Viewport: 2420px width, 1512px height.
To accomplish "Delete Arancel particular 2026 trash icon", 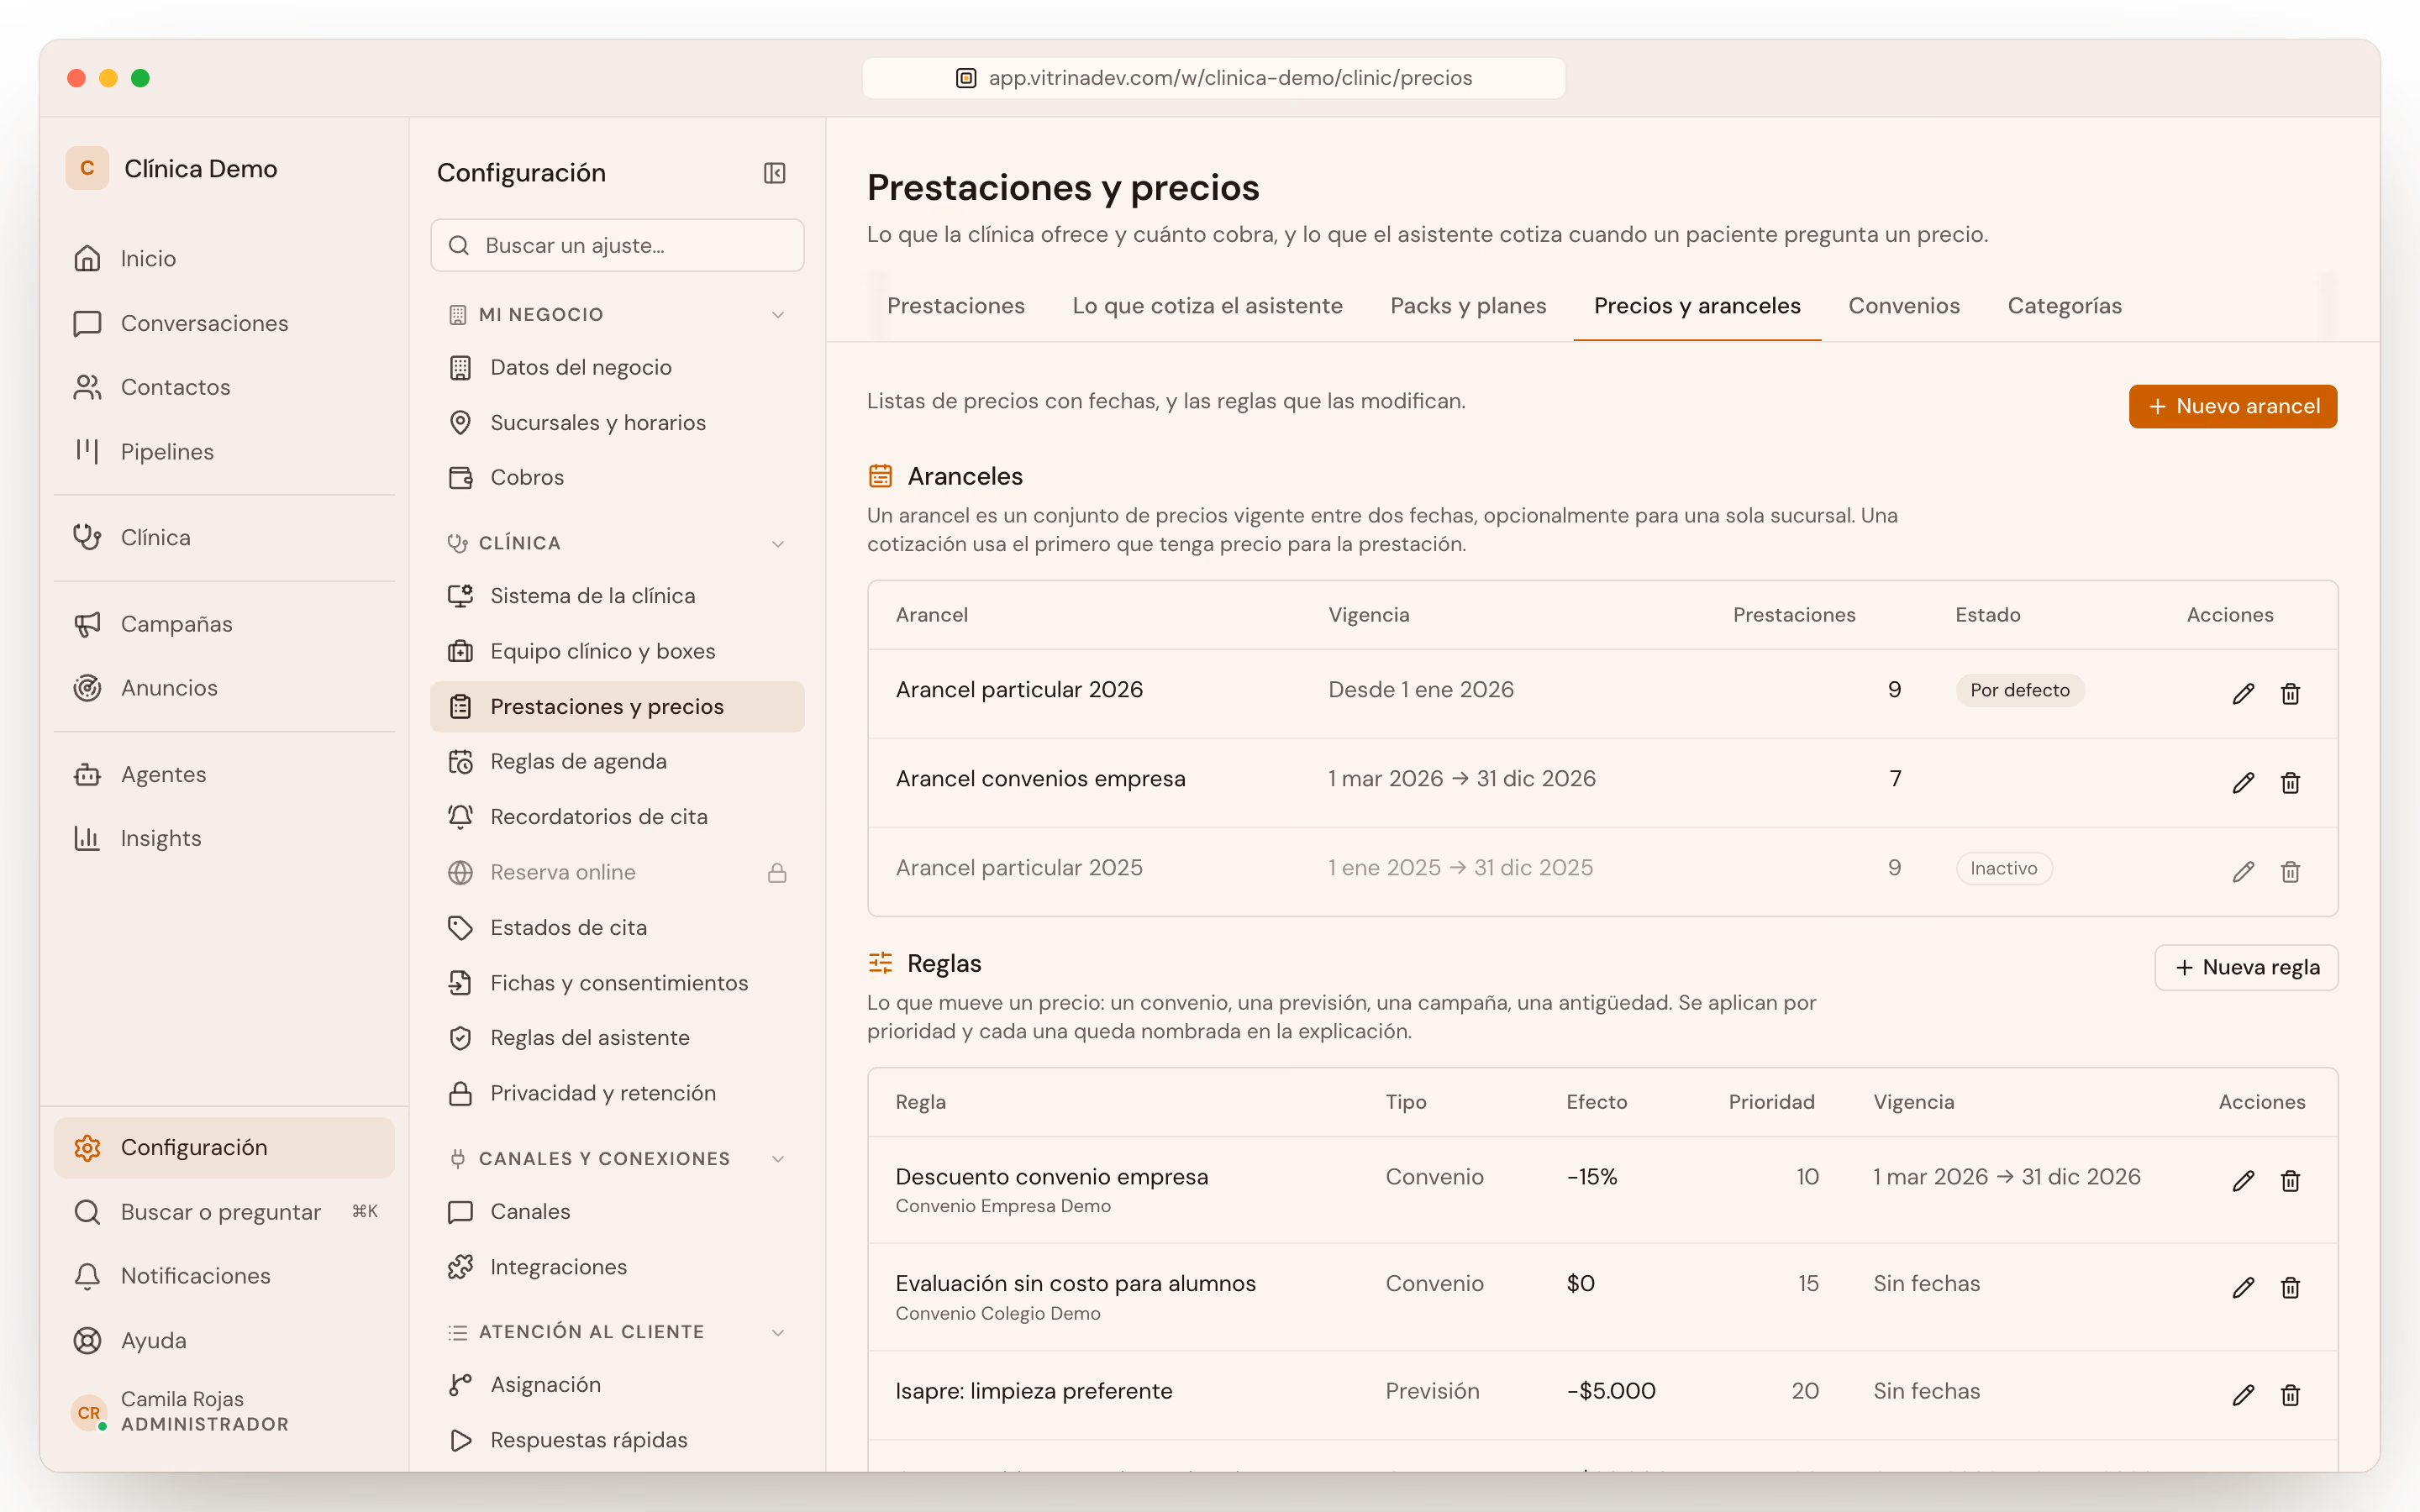I will tap(2290, 693).
